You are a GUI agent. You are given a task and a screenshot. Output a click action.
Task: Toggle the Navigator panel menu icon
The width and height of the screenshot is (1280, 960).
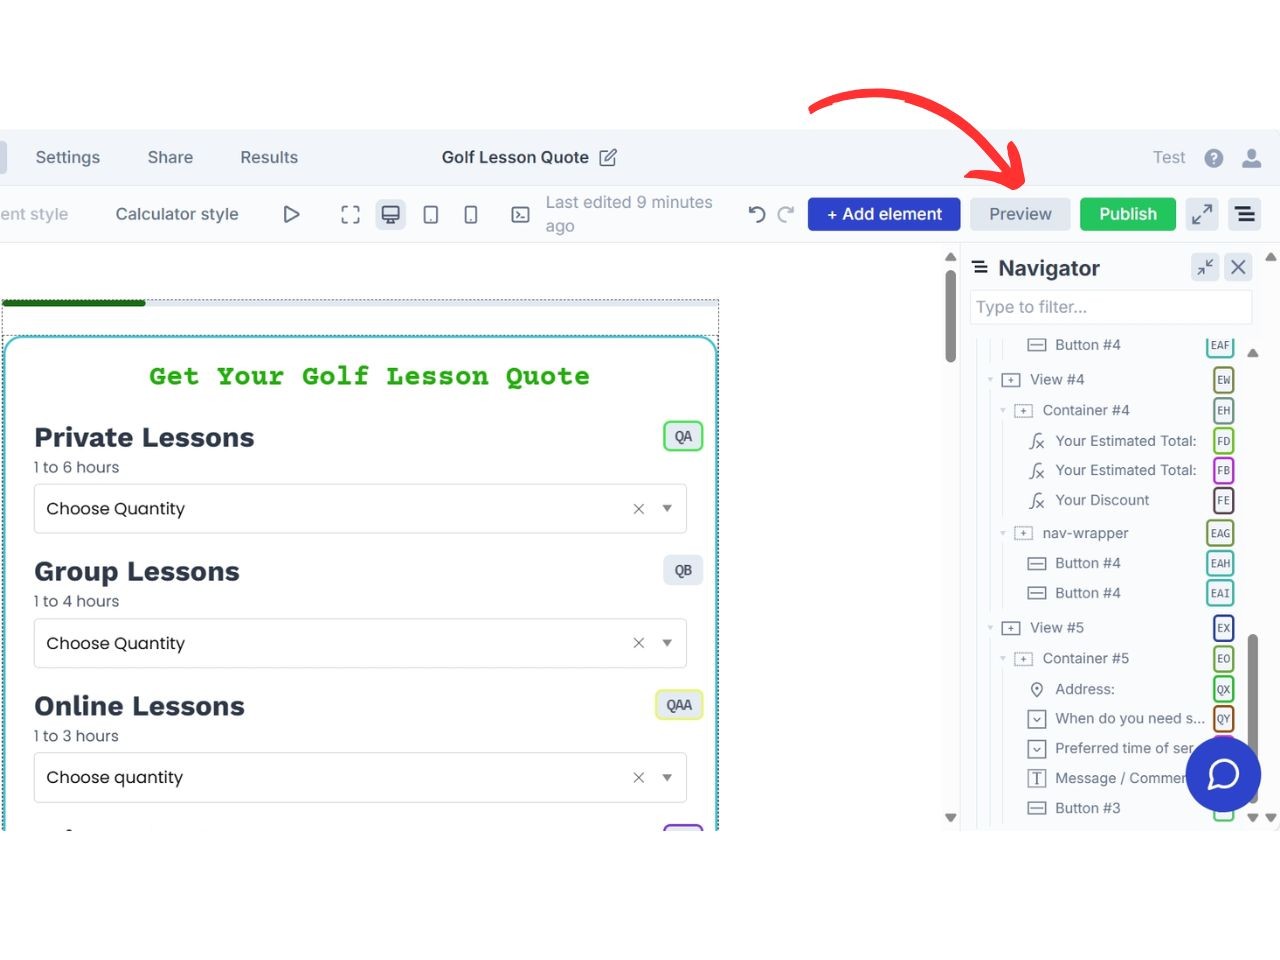(x=1245, y=214)
